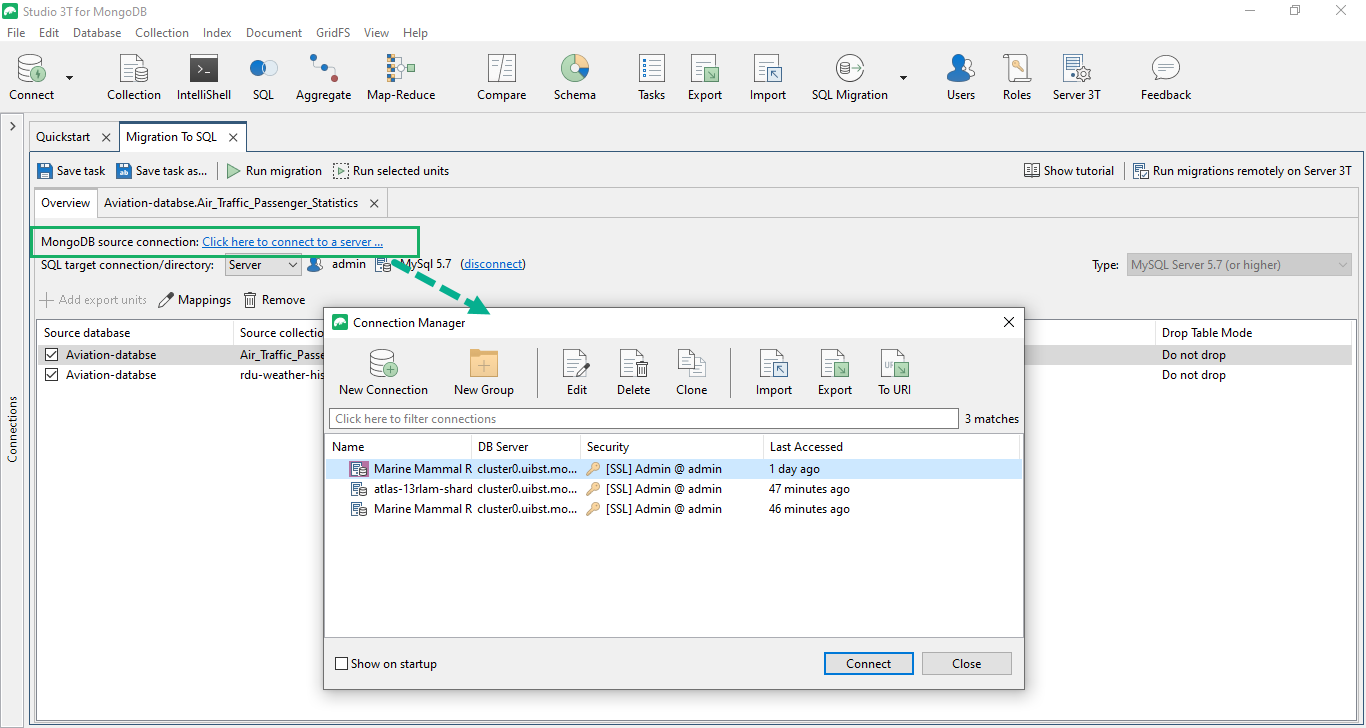The height and width of the screenshot is (728, 1366).
Task: Expand the SQL Migration dropdown arrow
Action: pos(903,78)
